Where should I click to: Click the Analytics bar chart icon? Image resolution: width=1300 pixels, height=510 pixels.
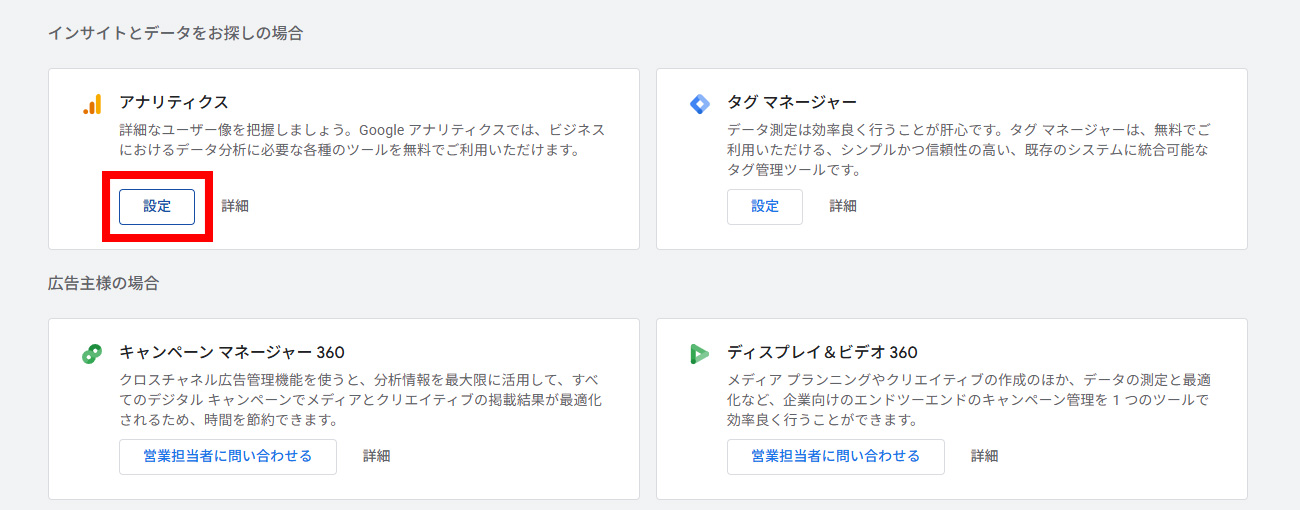click(x=92, y=104)
